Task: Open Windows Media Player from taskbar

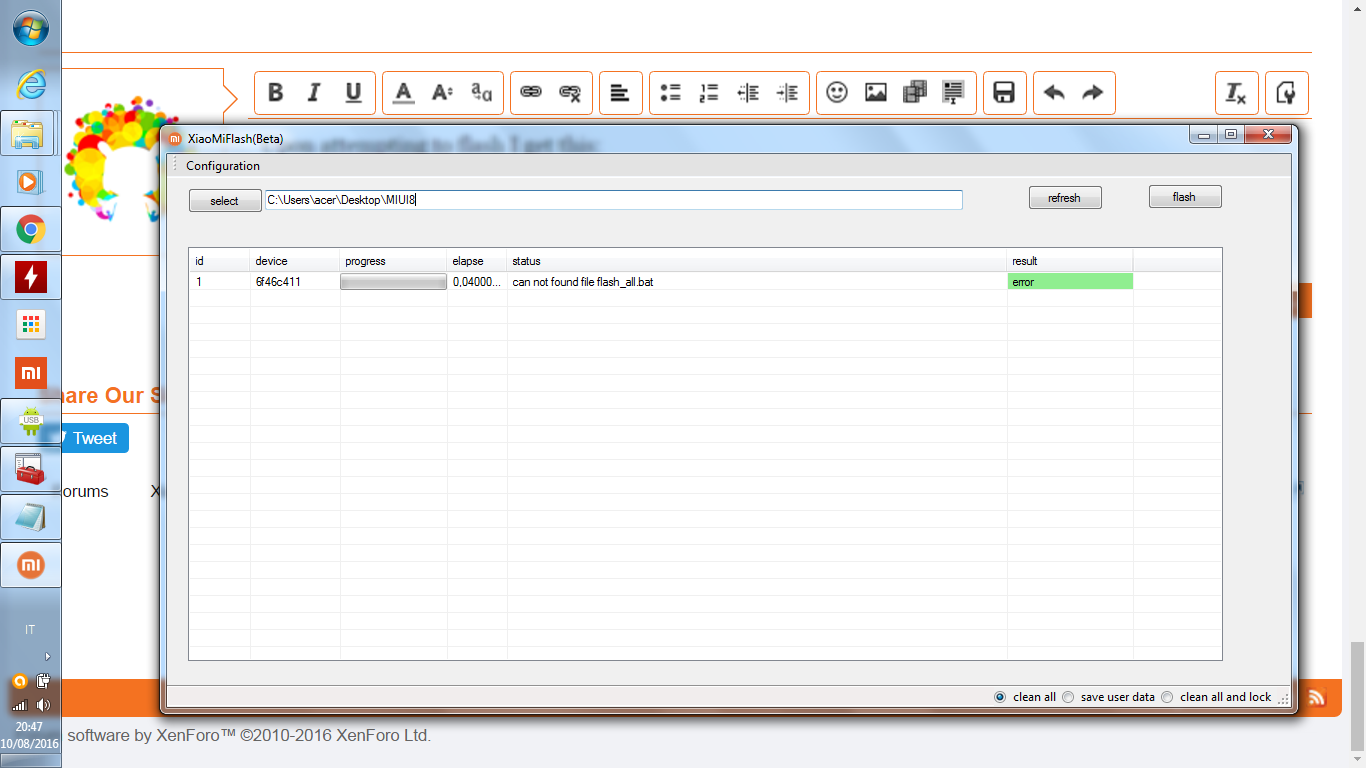Action: tap(30, 181)
